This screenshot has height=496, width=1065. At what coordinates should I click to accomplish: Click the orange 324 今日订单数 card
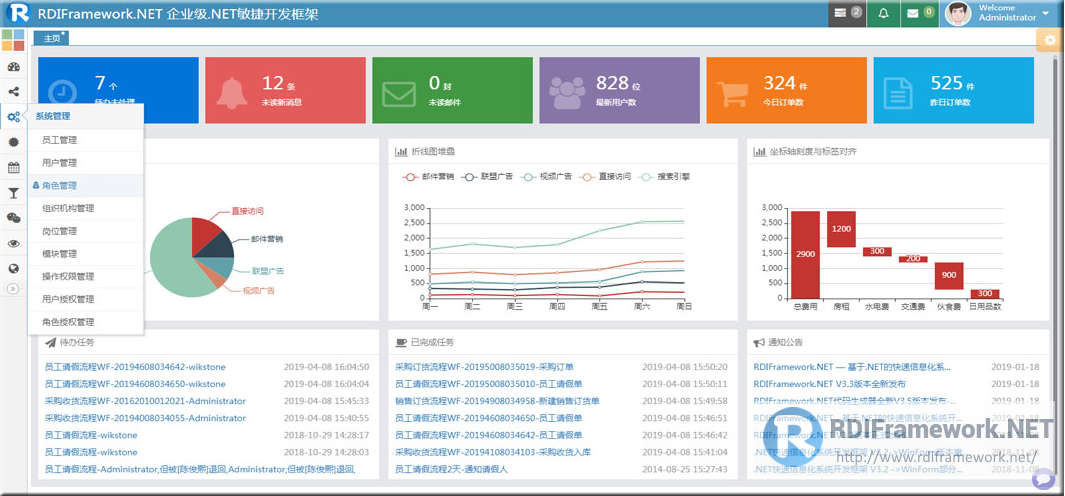click(x=787, y=90)
